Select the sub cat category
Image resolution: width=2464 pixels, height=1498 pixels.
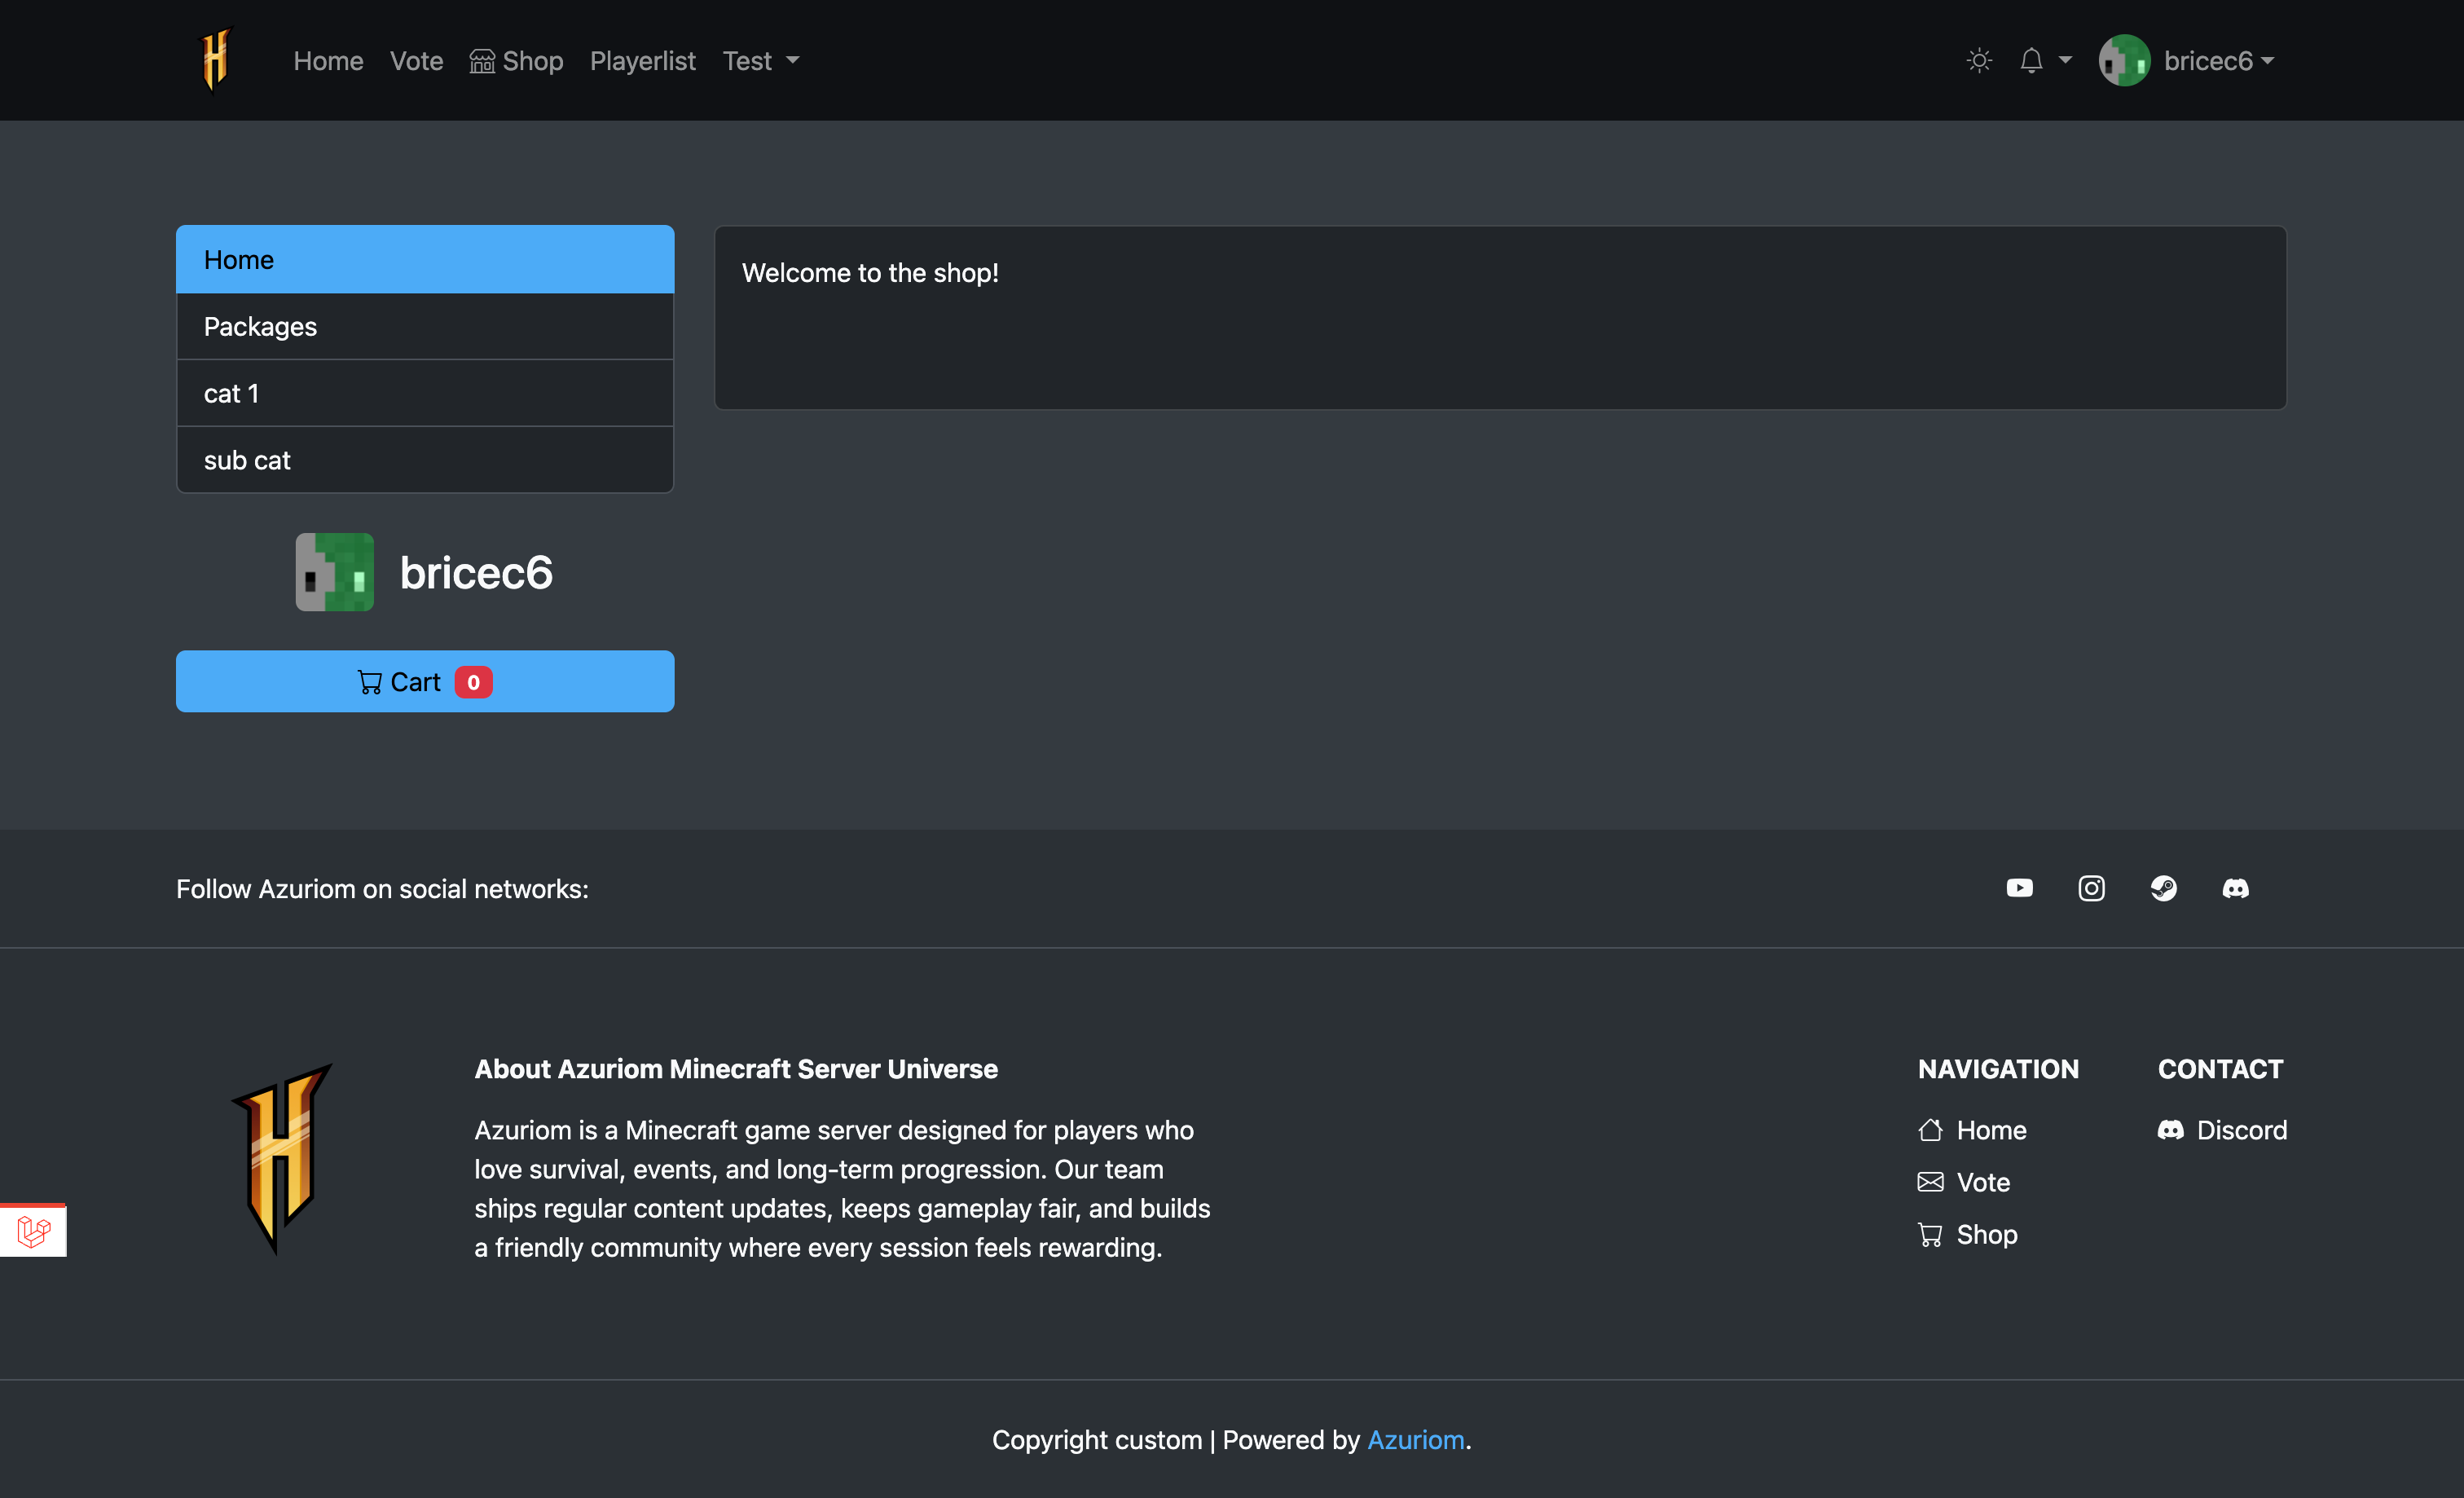click(x=425, y=460)
